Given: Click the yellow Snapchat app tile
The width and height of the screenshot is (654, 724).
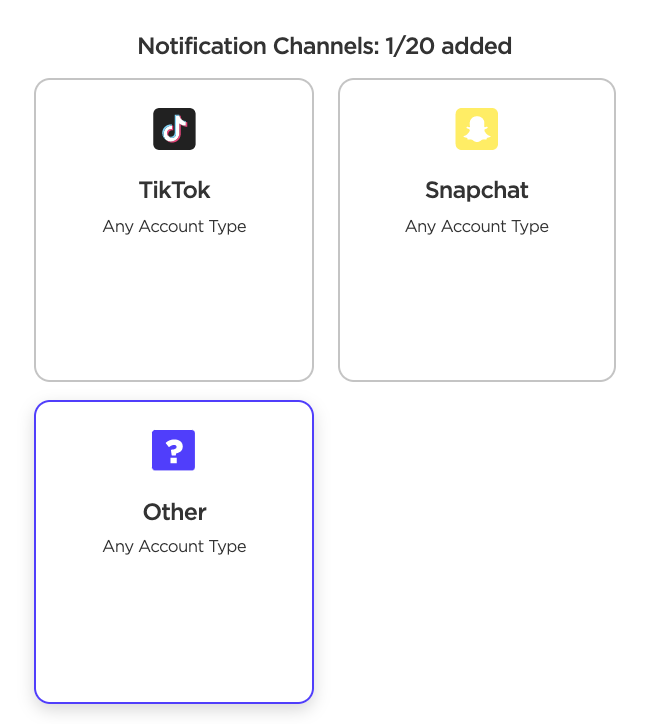Looking at the screenshot, I should tap(477, 129).
